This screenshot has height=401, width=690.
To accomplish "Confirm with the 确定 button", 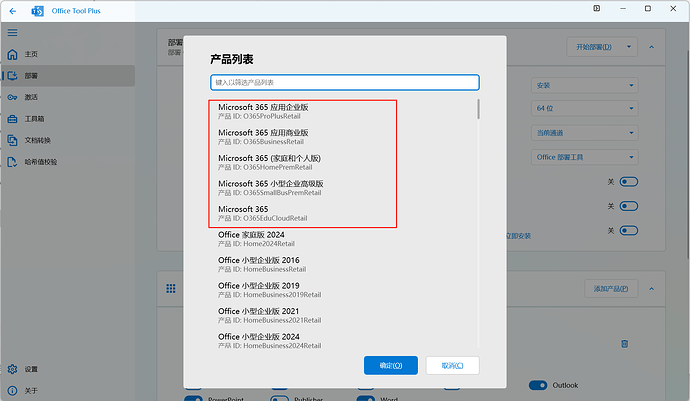I will (x=391, y=365).
